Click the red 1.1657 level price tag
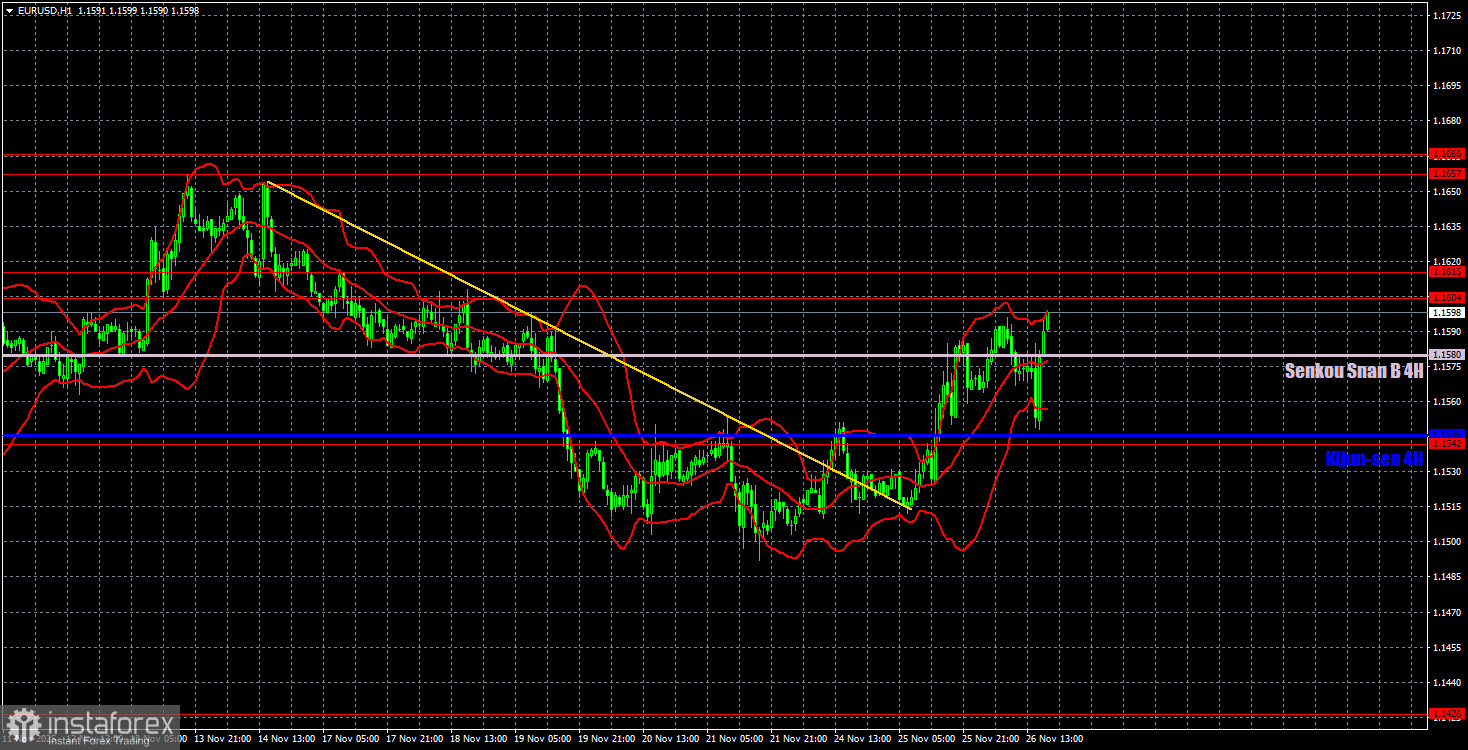1468x750 pixels. [1447, 173]
